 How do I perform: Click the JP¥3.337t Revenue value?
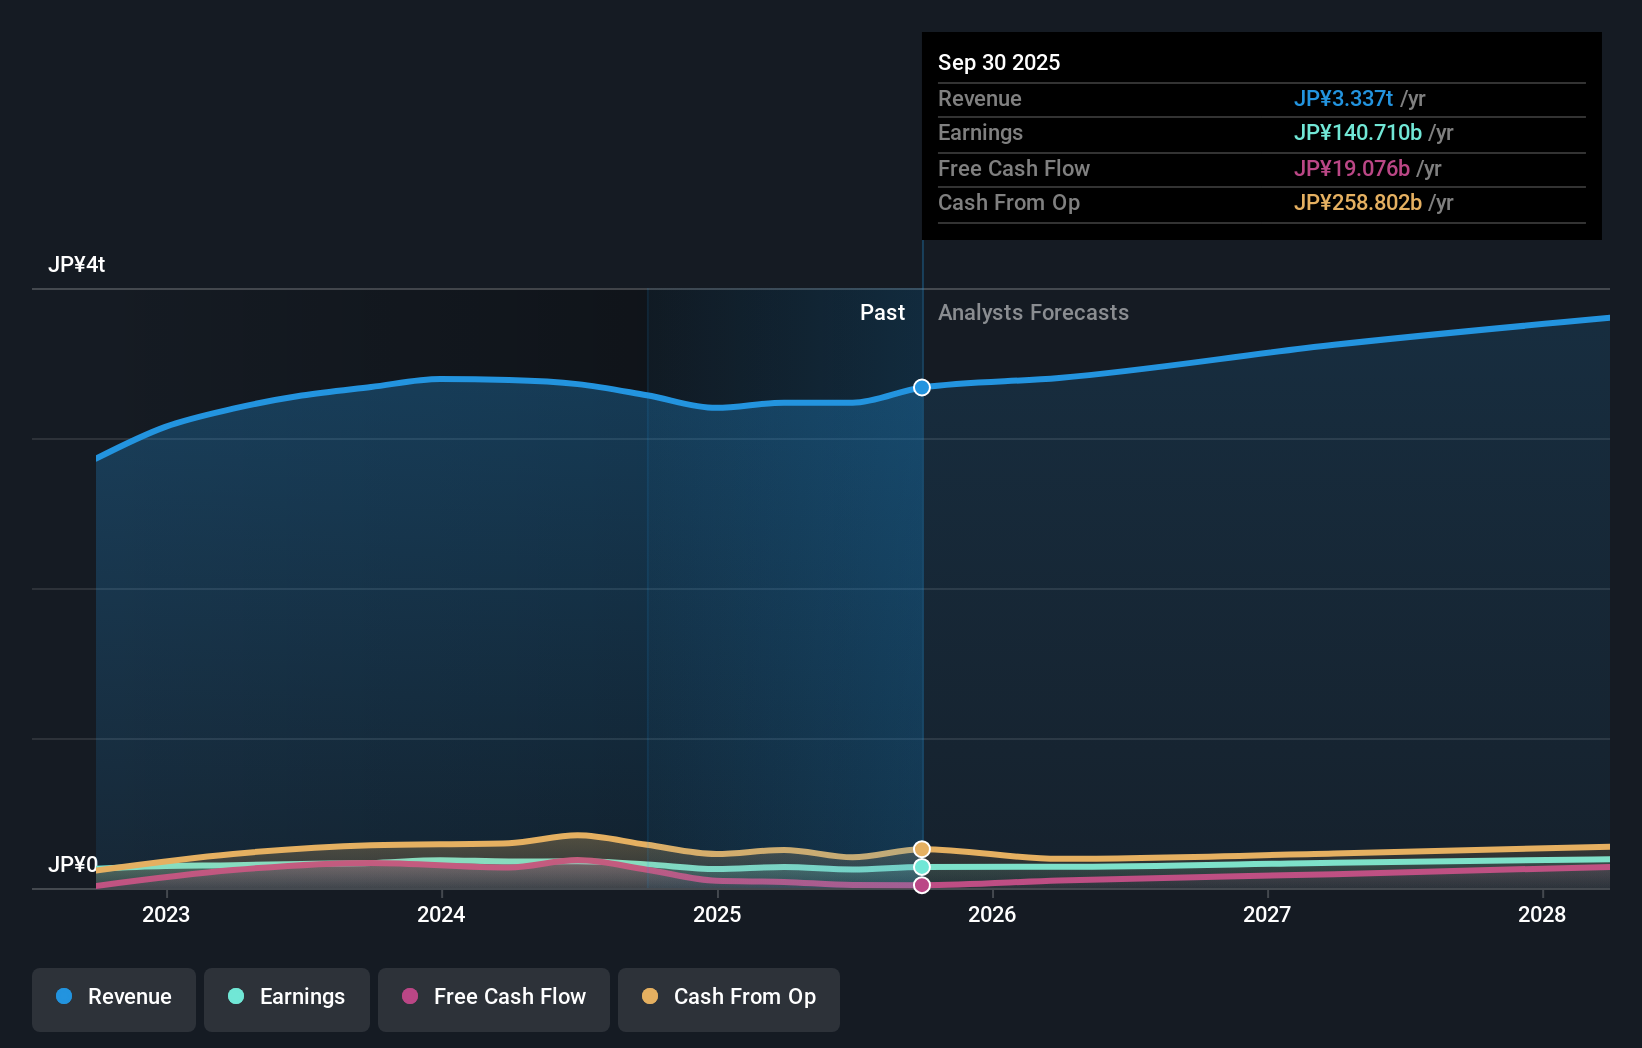pyautogui.click(x=1344, y=99)
